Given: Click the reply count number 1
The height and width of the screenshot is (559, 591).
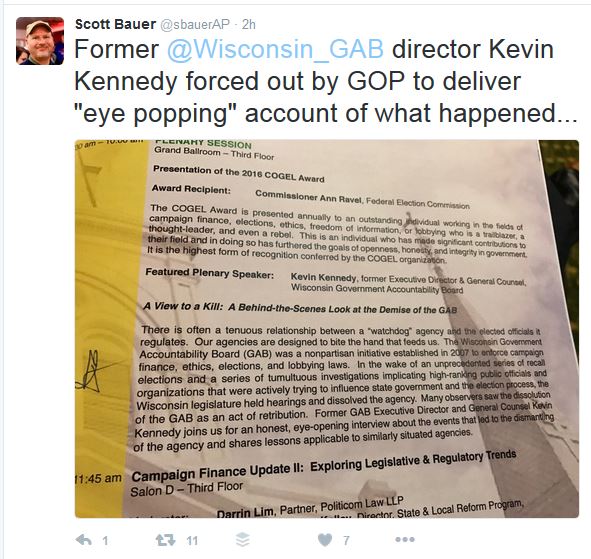Looking at the screenshot, I should (x=105, y=541).
